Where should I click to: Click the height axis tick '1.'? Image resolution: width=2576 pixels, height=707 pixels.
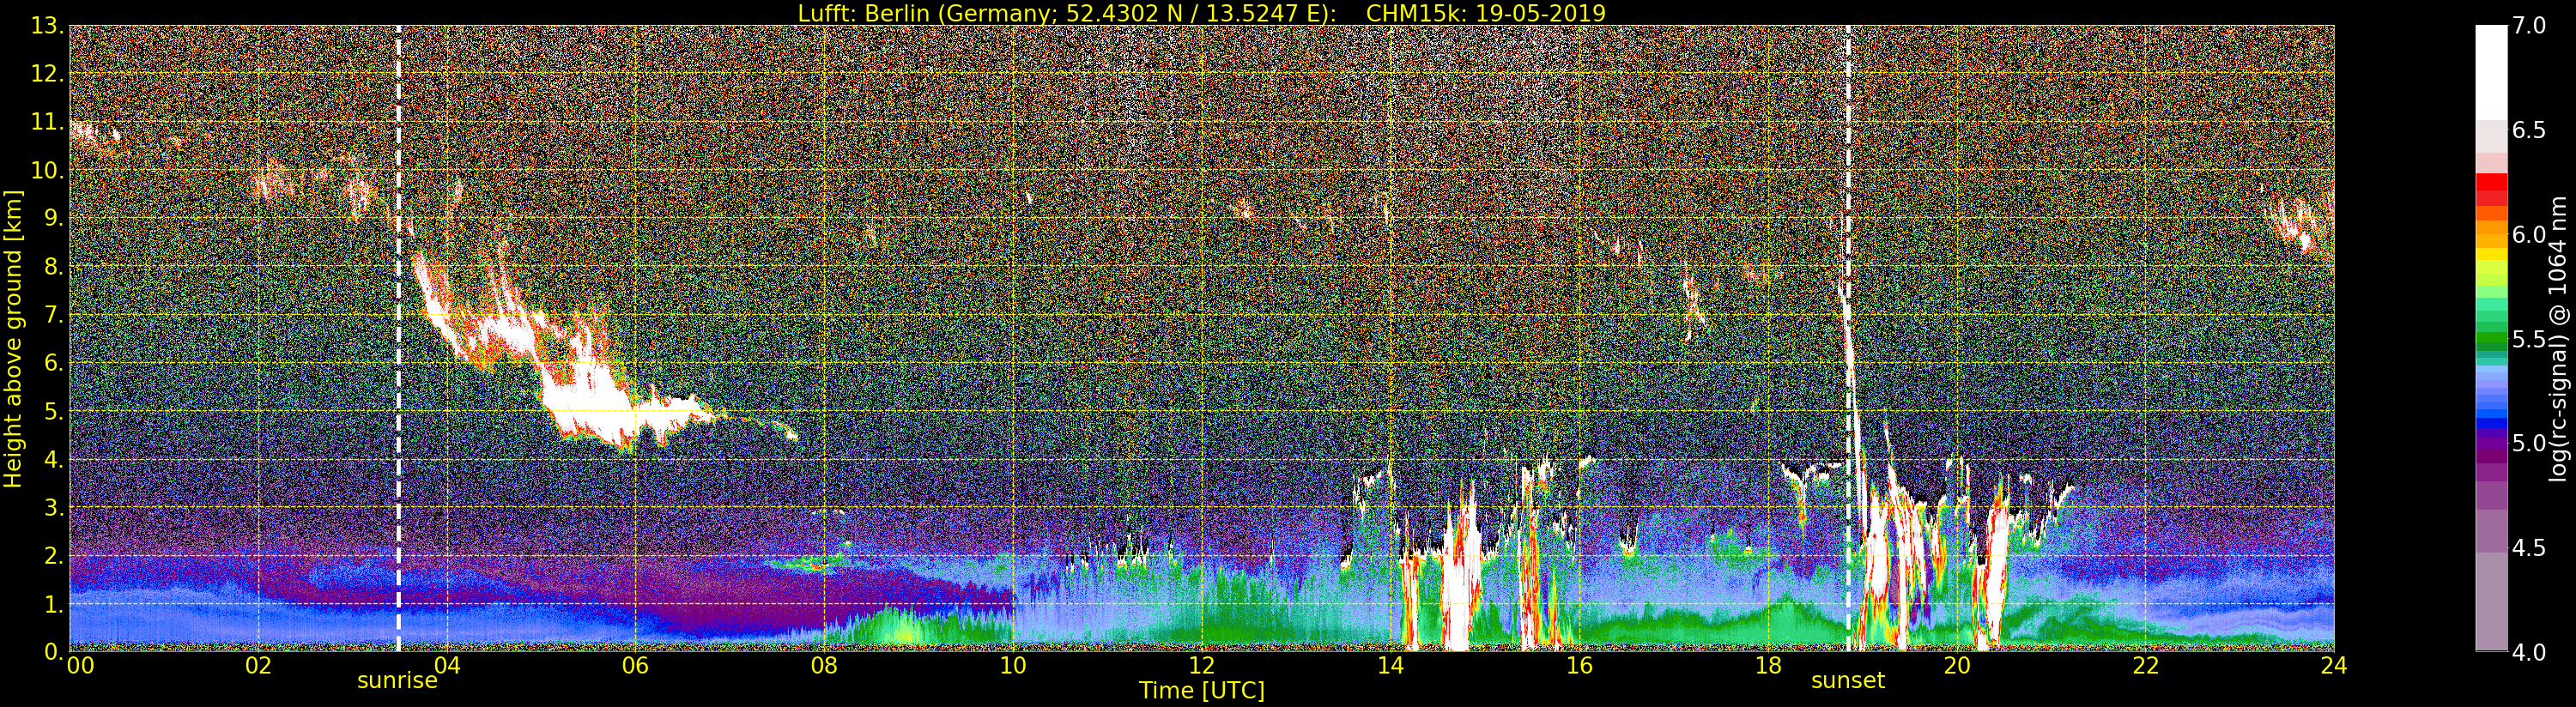click(53, 604)
